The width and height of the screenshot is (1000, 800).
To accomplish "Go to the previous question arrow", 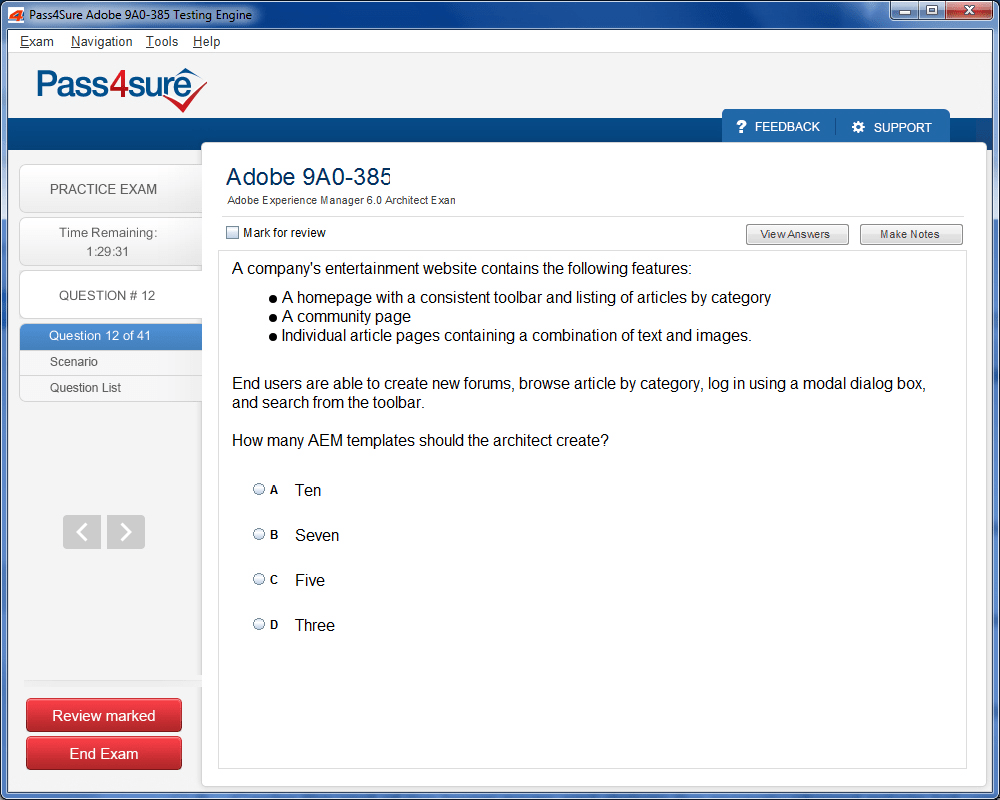I will click(x=82, y=531).
